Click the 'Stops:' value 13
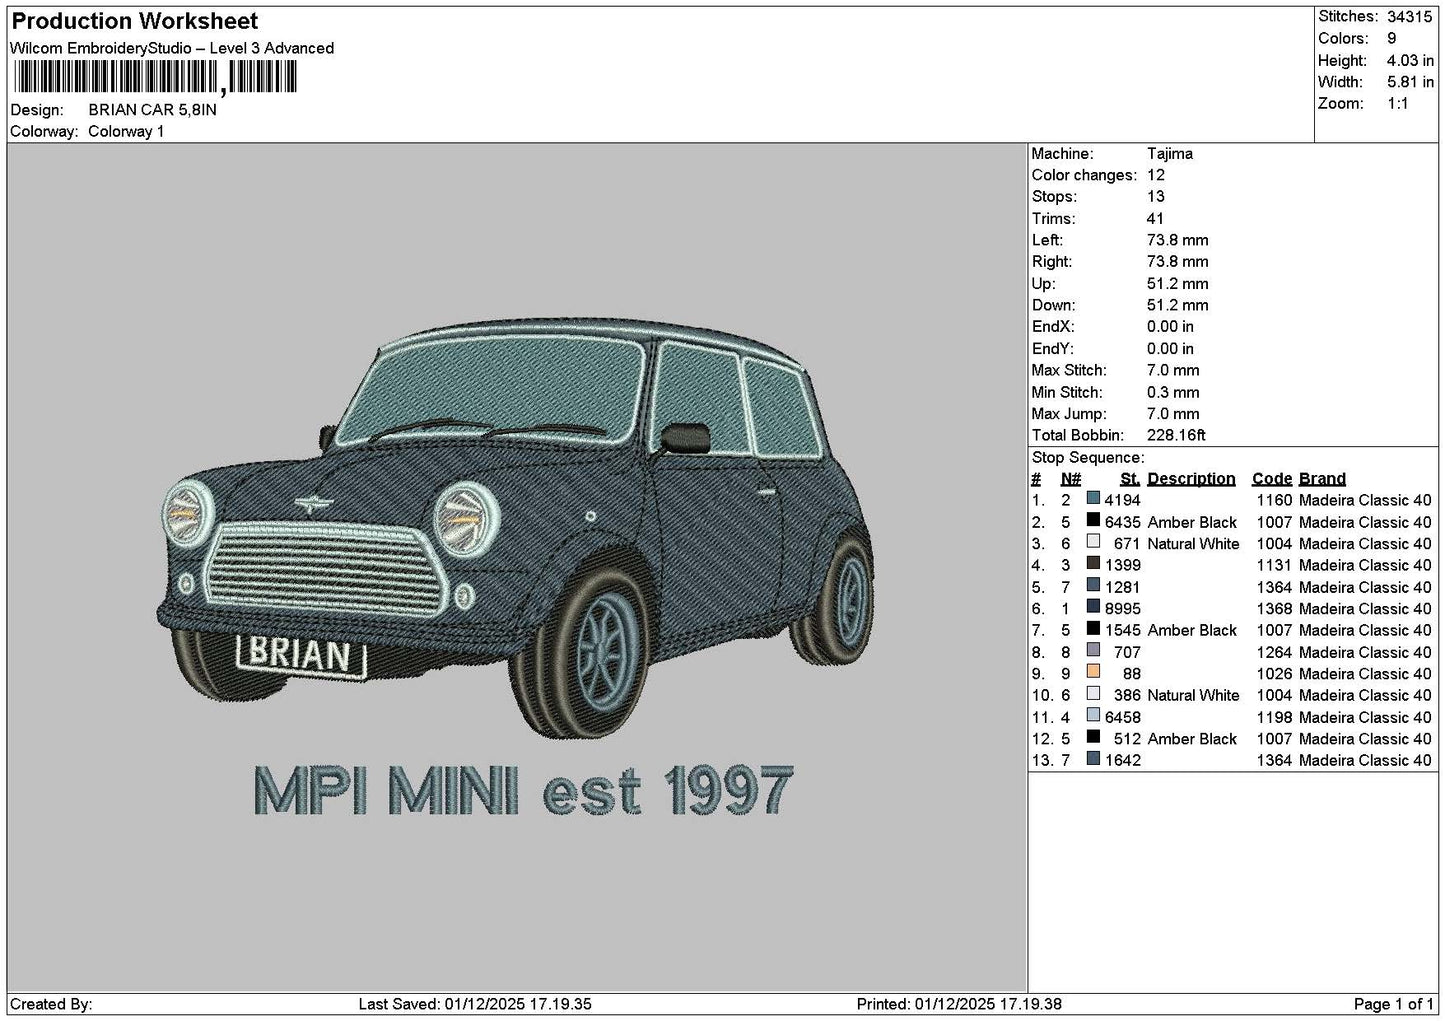The width and height of the screenshot is (1445, 1021). [x=1156, y=197]
